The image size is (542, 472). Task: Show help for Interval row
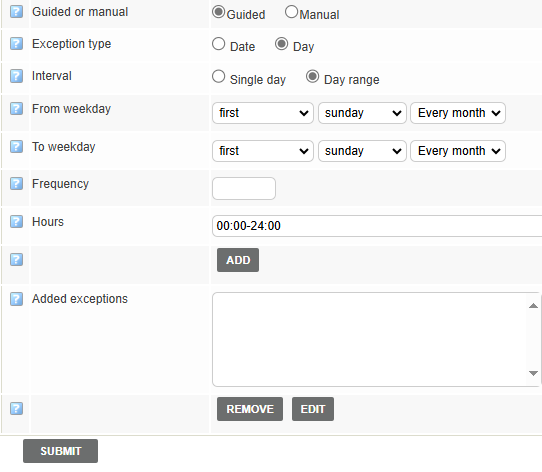(x=16, y=76)
